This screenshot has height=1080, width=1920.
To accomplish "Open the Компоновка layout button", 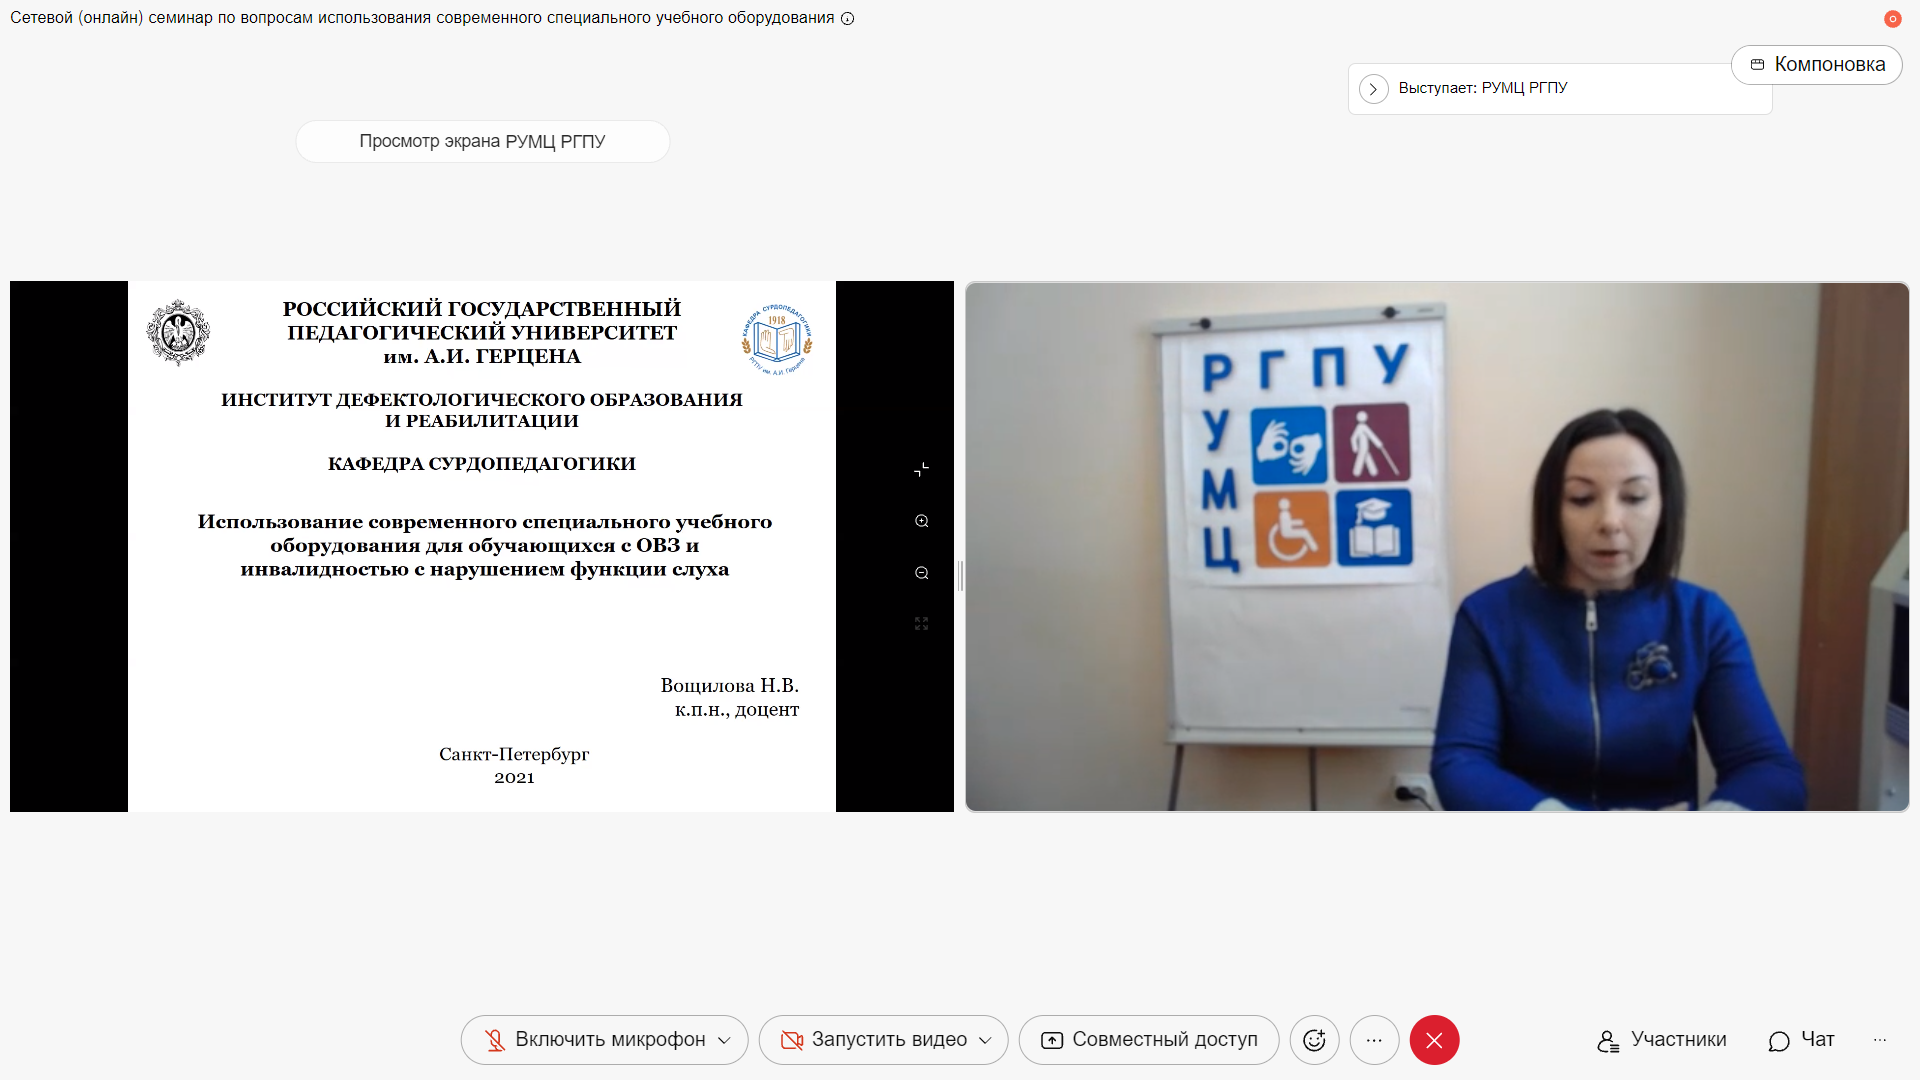I will [1817, 65].
